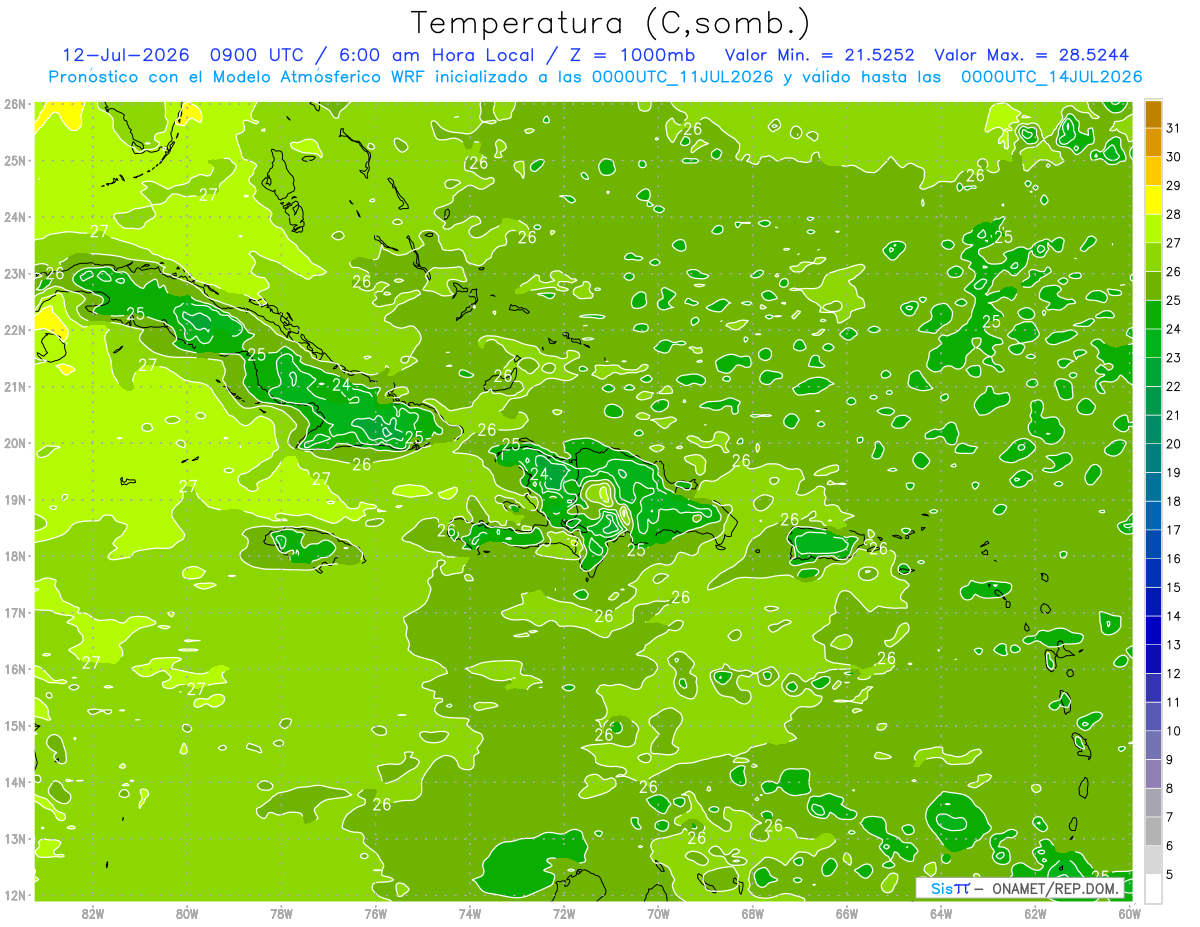
Task: Click color scale value 15
Action: (x=1173, y=587)
